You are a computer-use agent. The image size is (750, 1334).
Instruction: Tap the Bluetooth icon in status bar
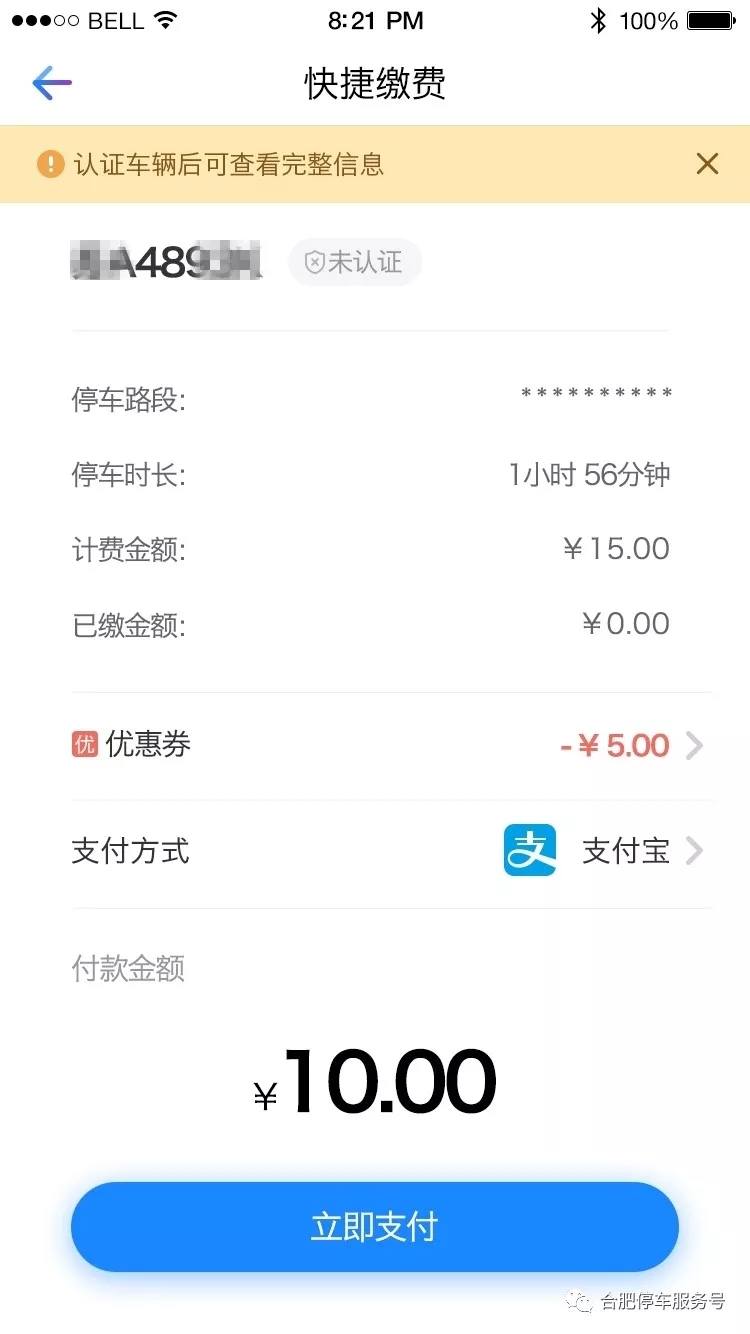[598, 21]
